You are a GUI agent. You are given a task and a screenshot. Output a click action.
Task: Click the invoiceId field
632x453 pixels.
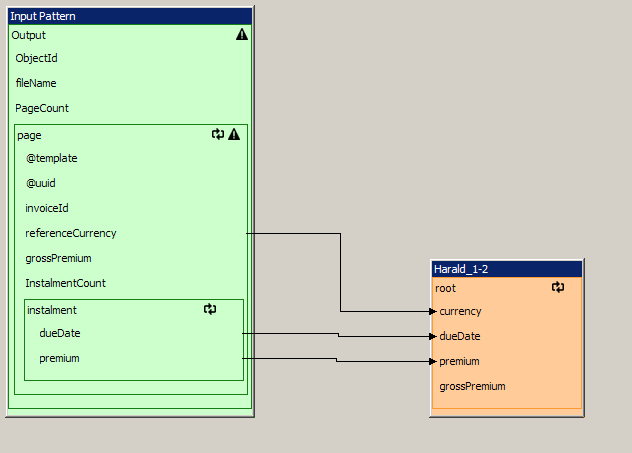pyautogui.click(x=47, y=208)
